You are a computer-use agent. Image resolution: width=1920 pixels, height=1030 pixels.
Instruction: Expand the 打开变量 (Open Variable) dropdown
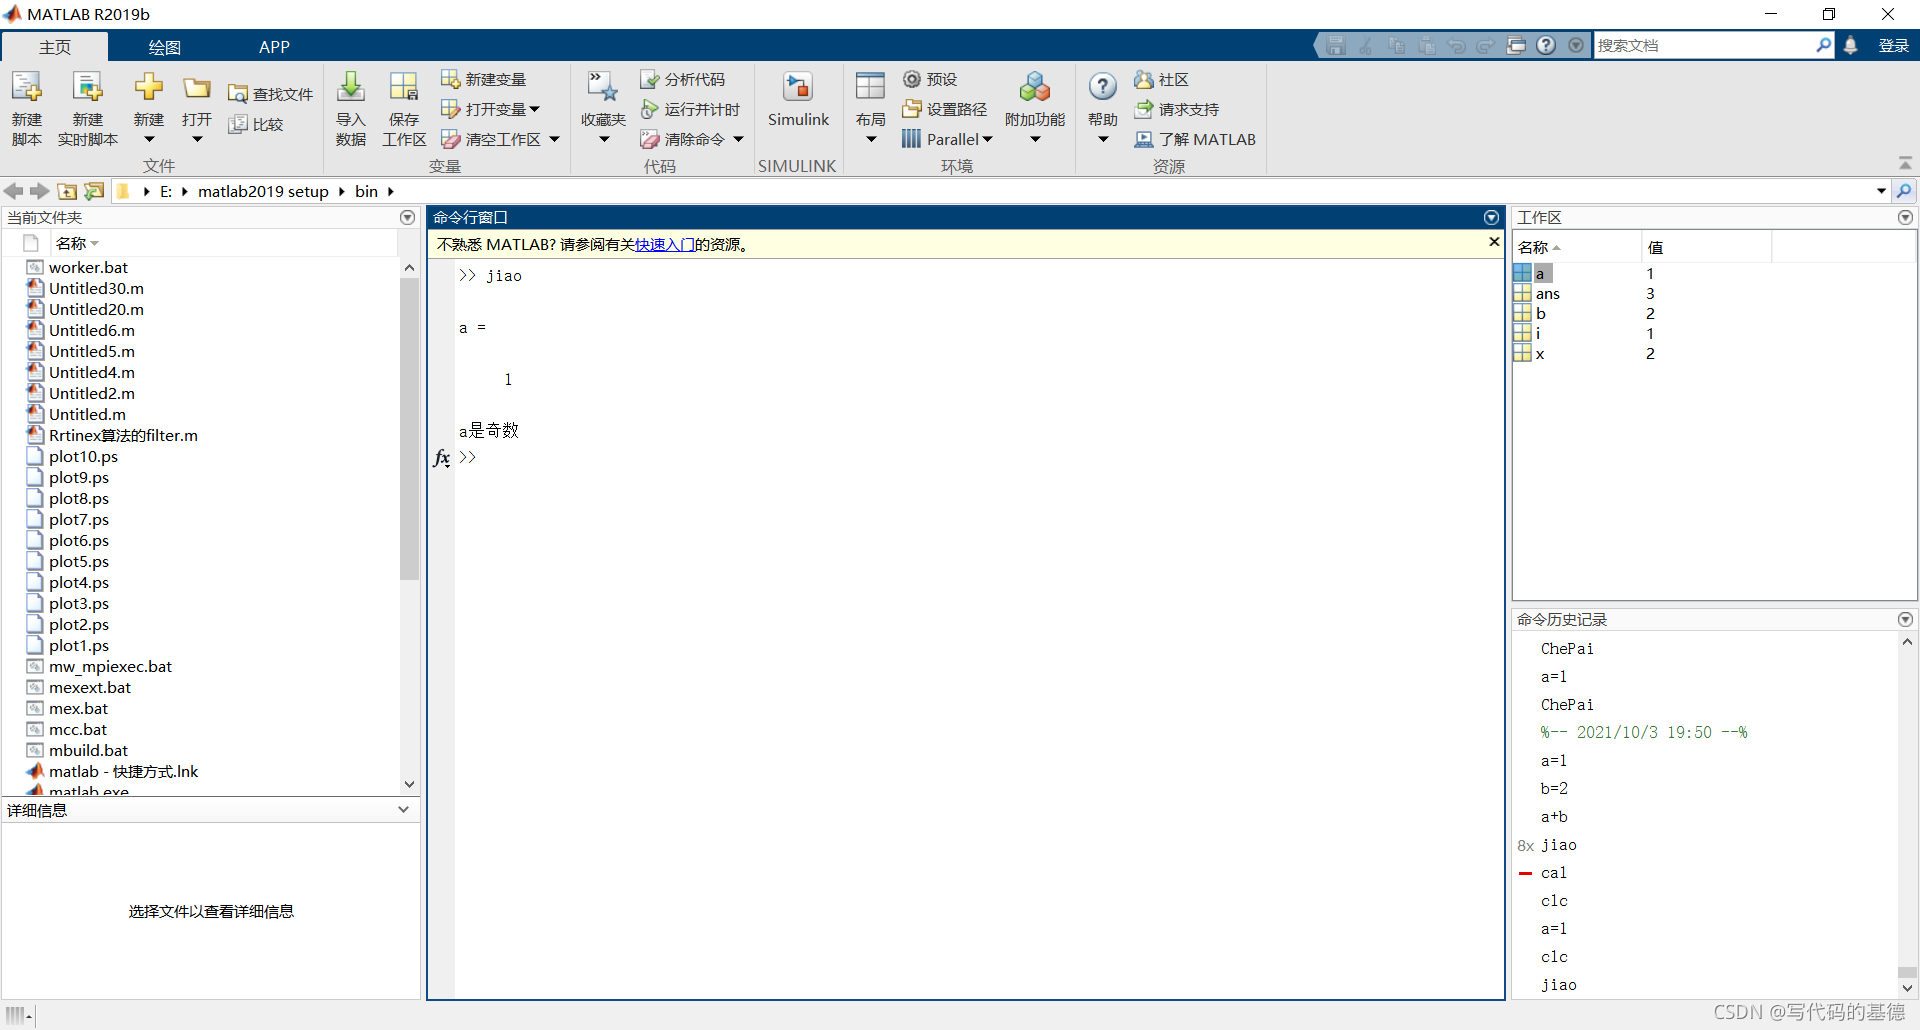point(535,109)
